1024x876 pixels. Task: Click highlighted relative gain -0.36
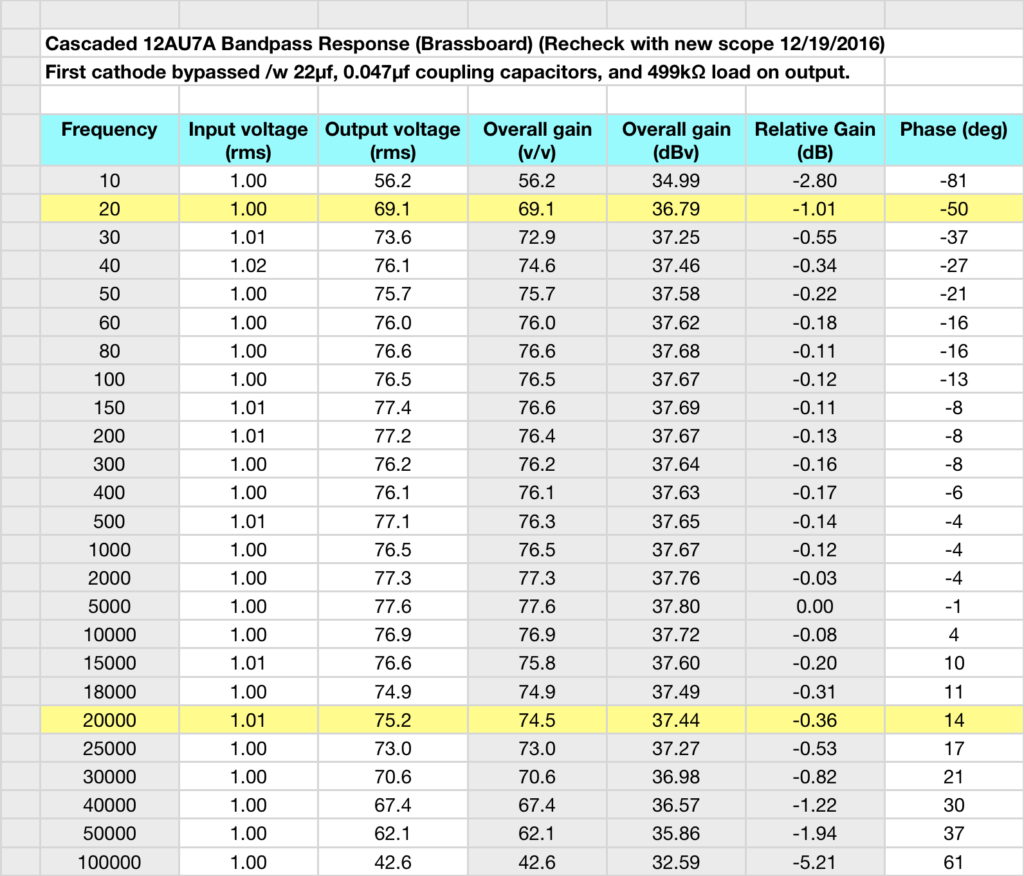click(x=815, y=720)
